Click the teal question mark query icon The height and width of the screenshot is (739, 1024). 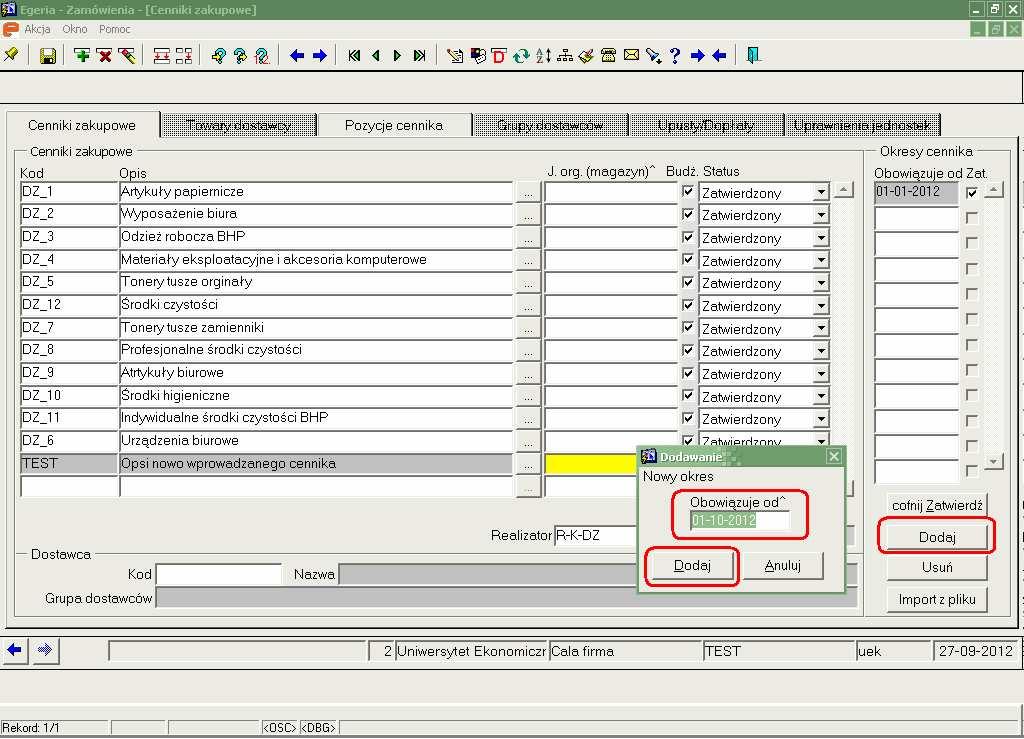pyautogui.click(x=240, y=56)
